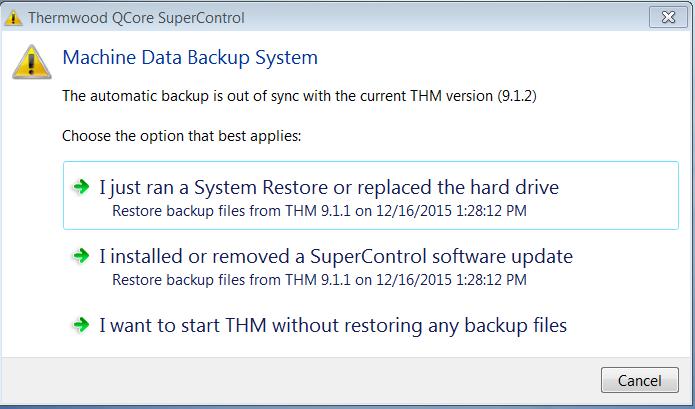695x409 pixels.
Task: Click the small warning icon in title bar
Action: (13, 18)
